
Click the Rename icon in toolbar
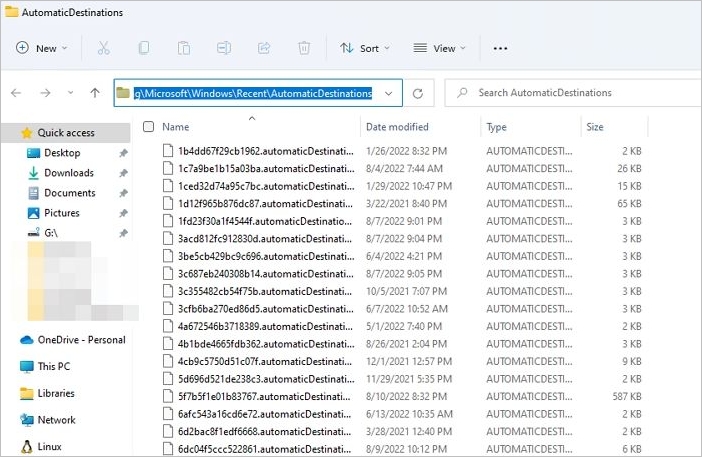224,48
